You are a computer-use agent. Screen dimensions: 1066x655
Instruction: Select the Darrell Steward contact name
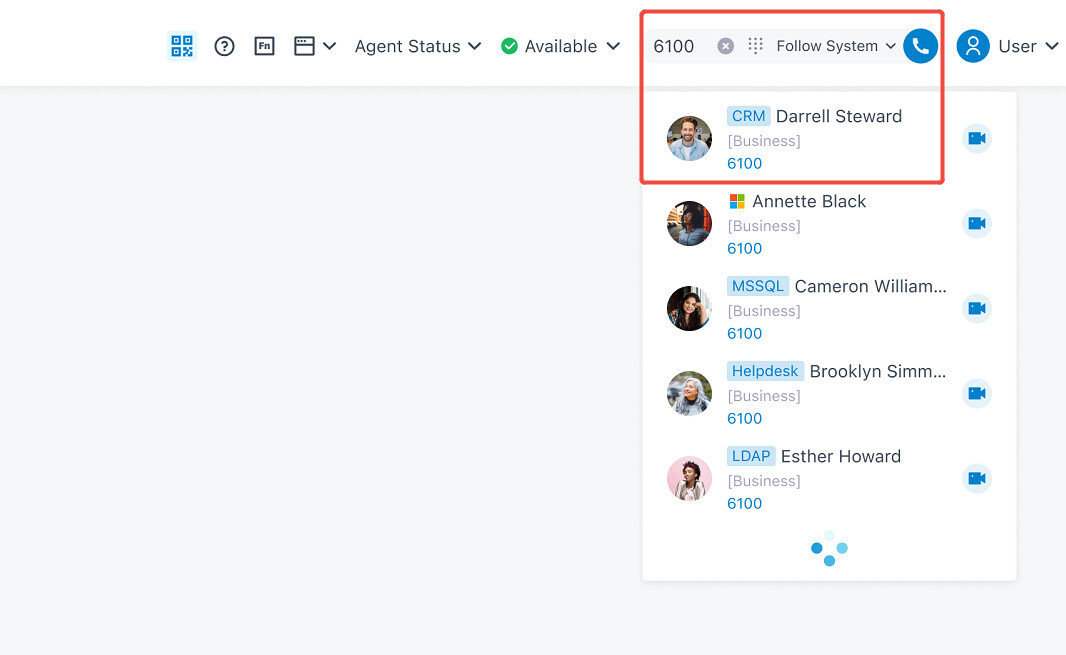[x=839, y=116]
